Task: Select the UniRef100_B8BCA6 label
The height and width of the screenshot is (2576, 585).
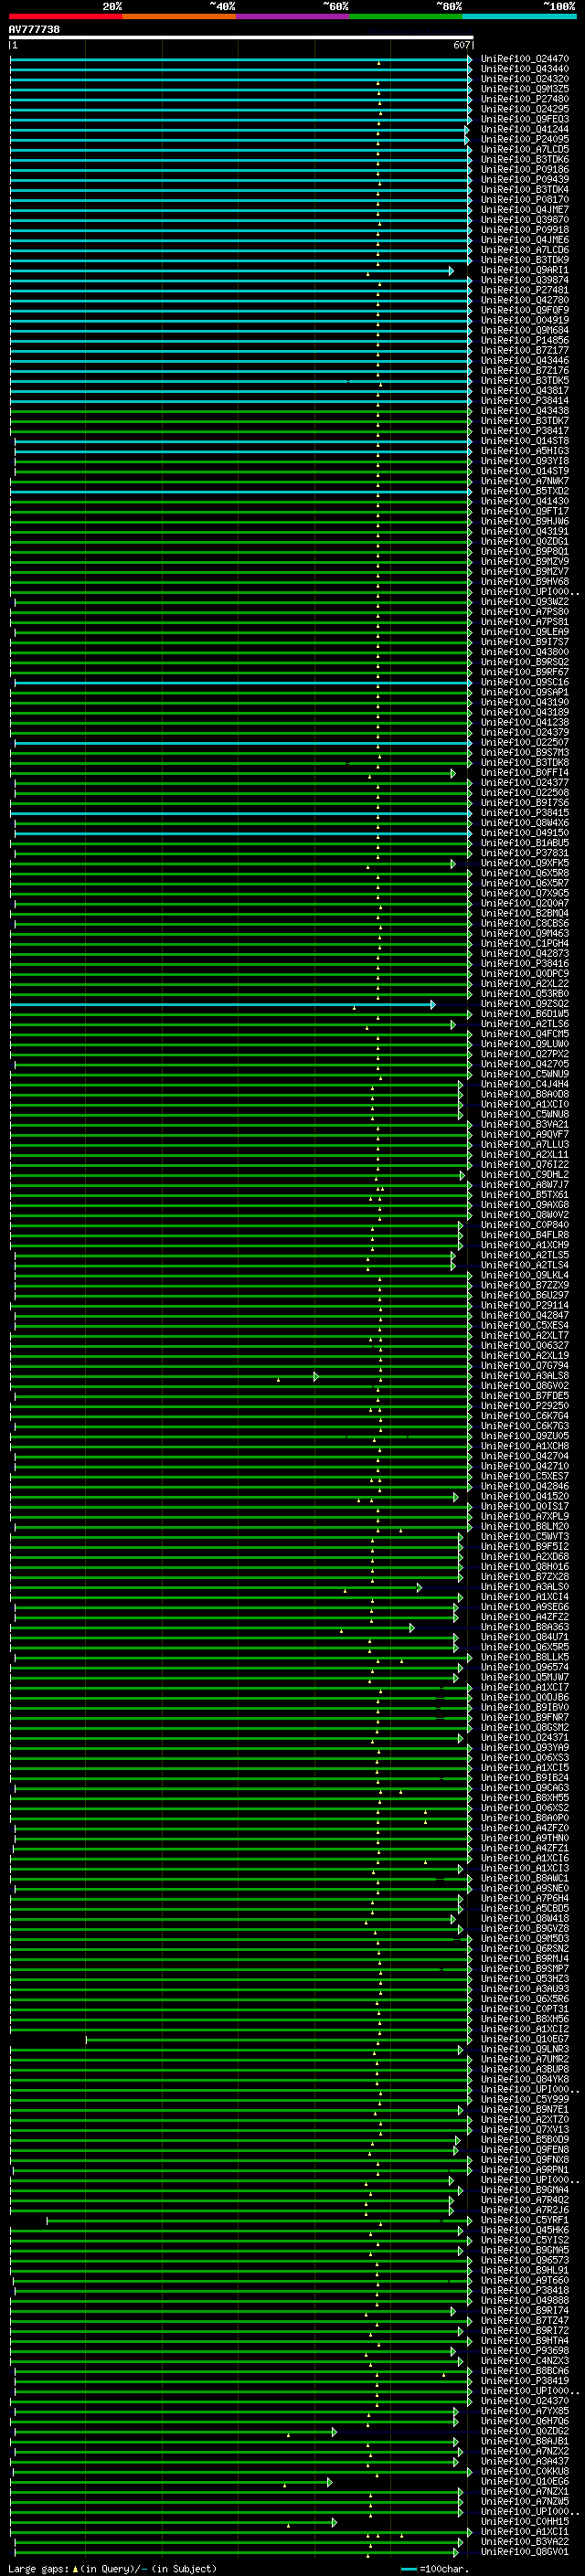Action: click(x=525, y=2372)
